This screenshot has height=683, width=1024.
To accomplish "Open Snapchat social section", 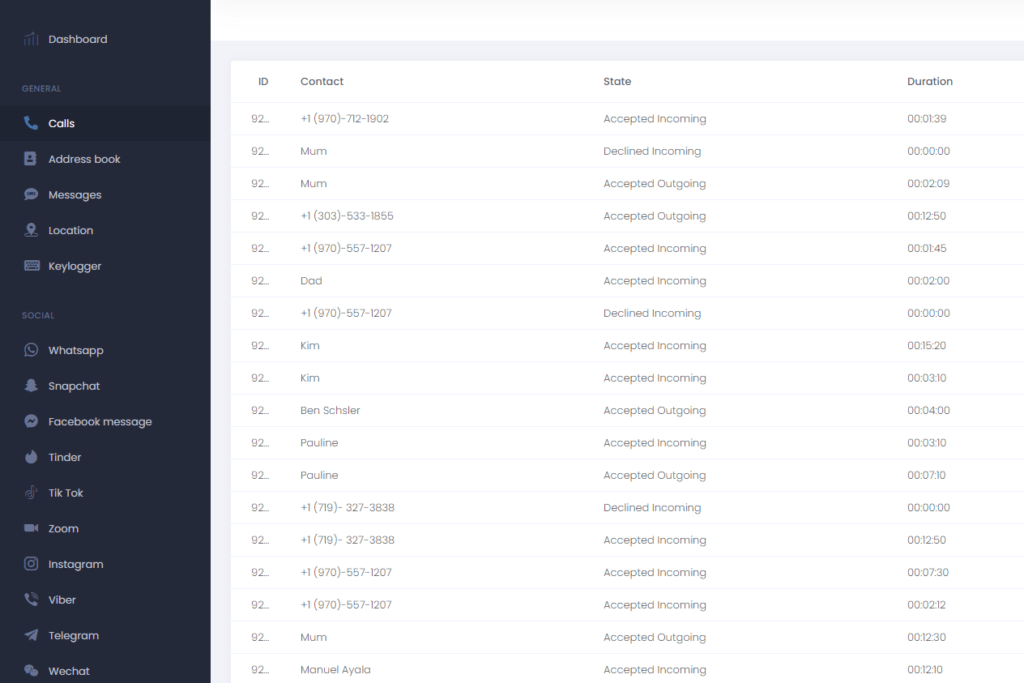I will coord(74,386).
